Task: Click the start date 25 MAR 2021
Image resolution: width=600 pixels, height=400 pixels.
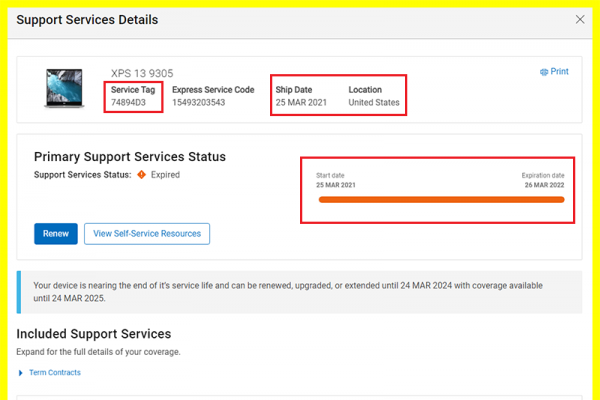Action: (335, 185)
